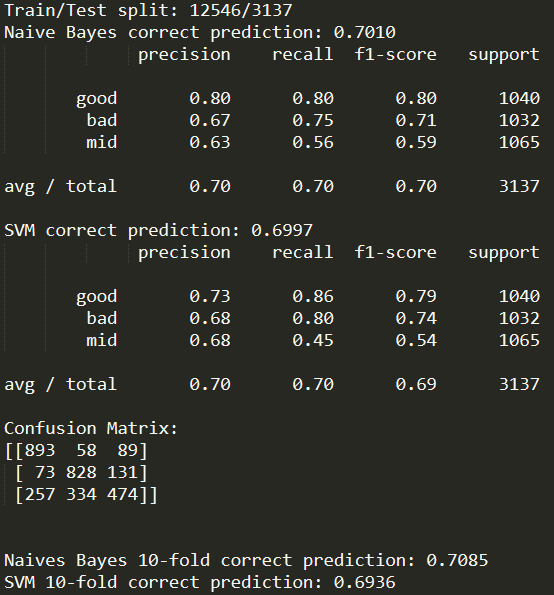Image resolution: width=554 pixels, height=595 pixels.
Task: Click the Train/Test split line
Action: pos(148,11)
